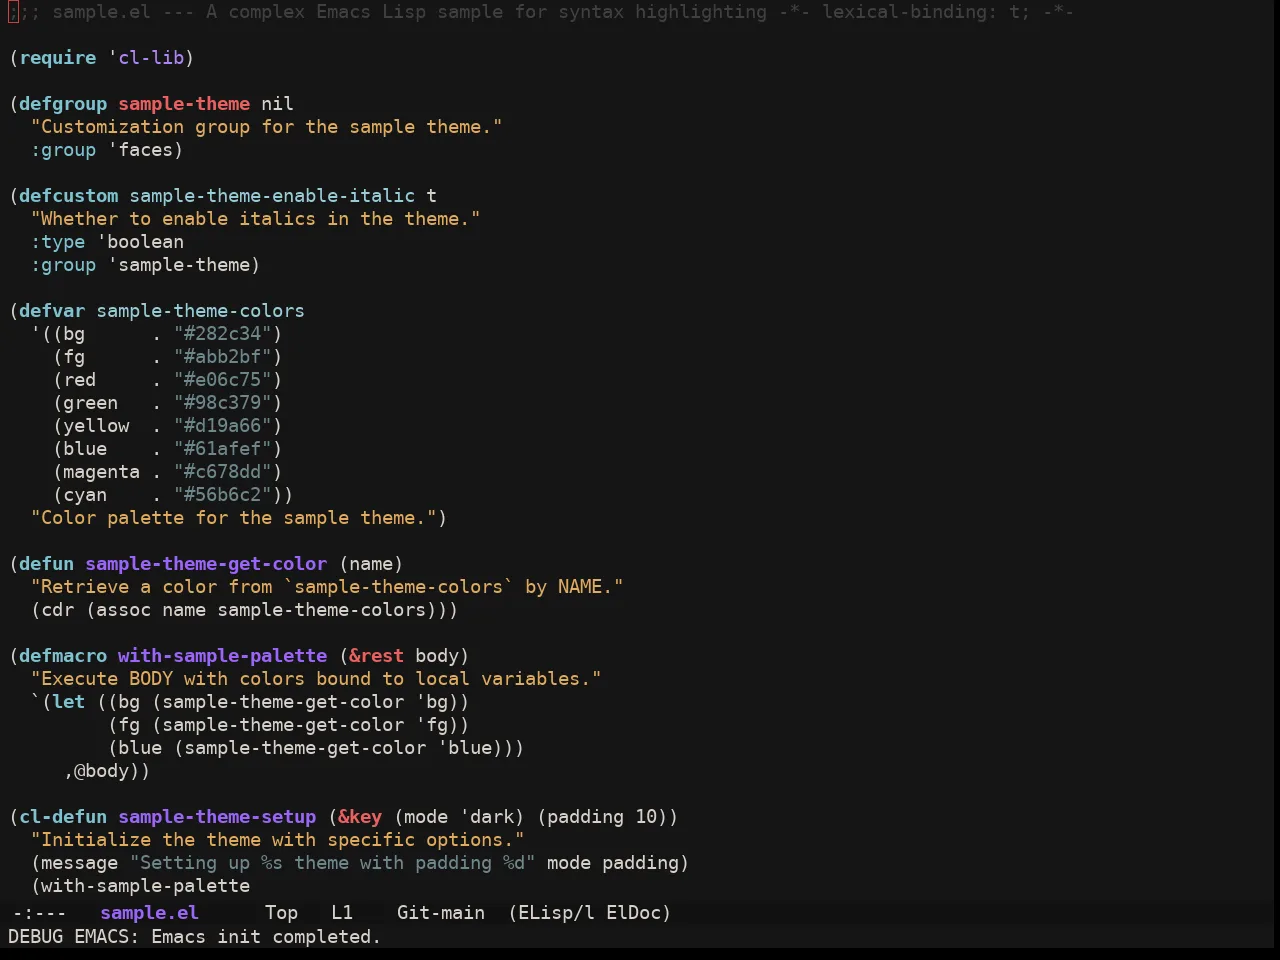Click the "#282c34" color string
Screen dimensions: 1280x960
tap(223, 334)
